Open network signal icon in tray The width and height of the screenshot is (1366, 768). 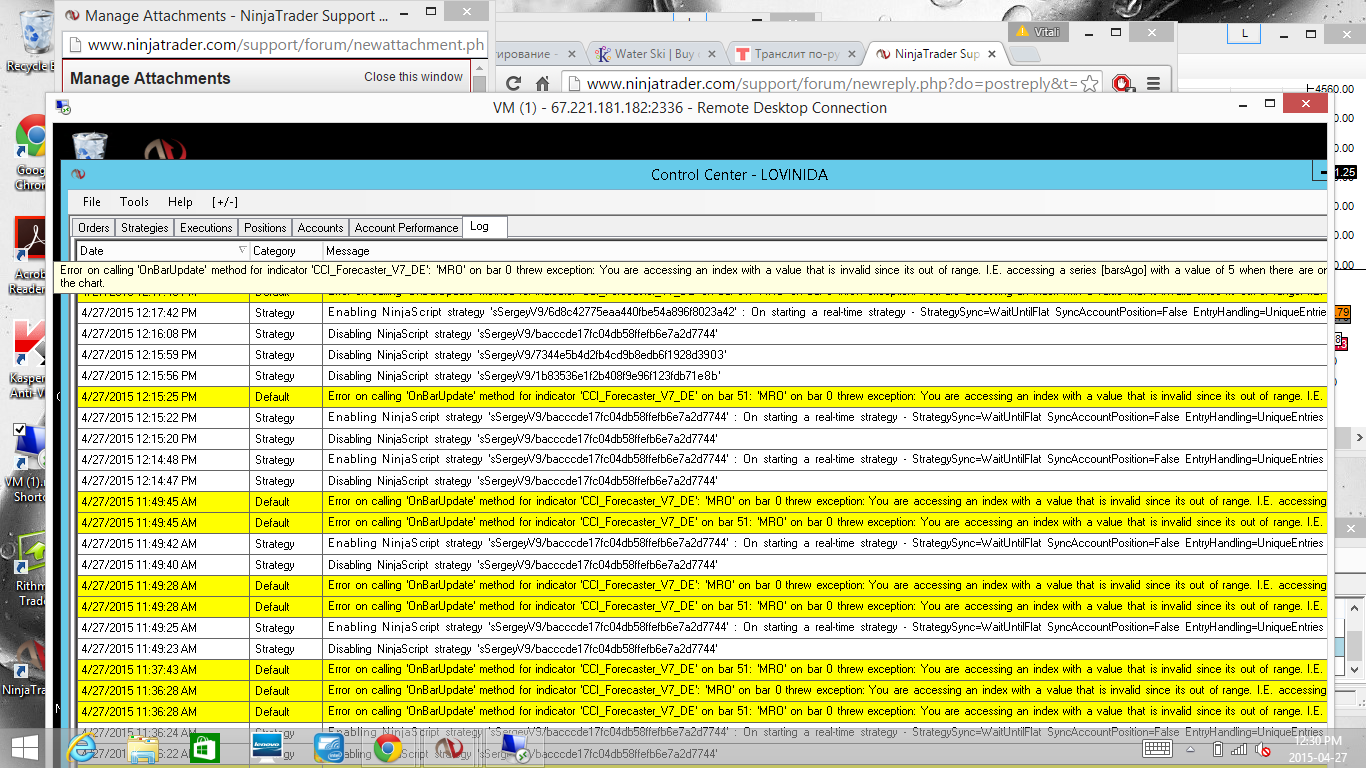[1240, 749]
